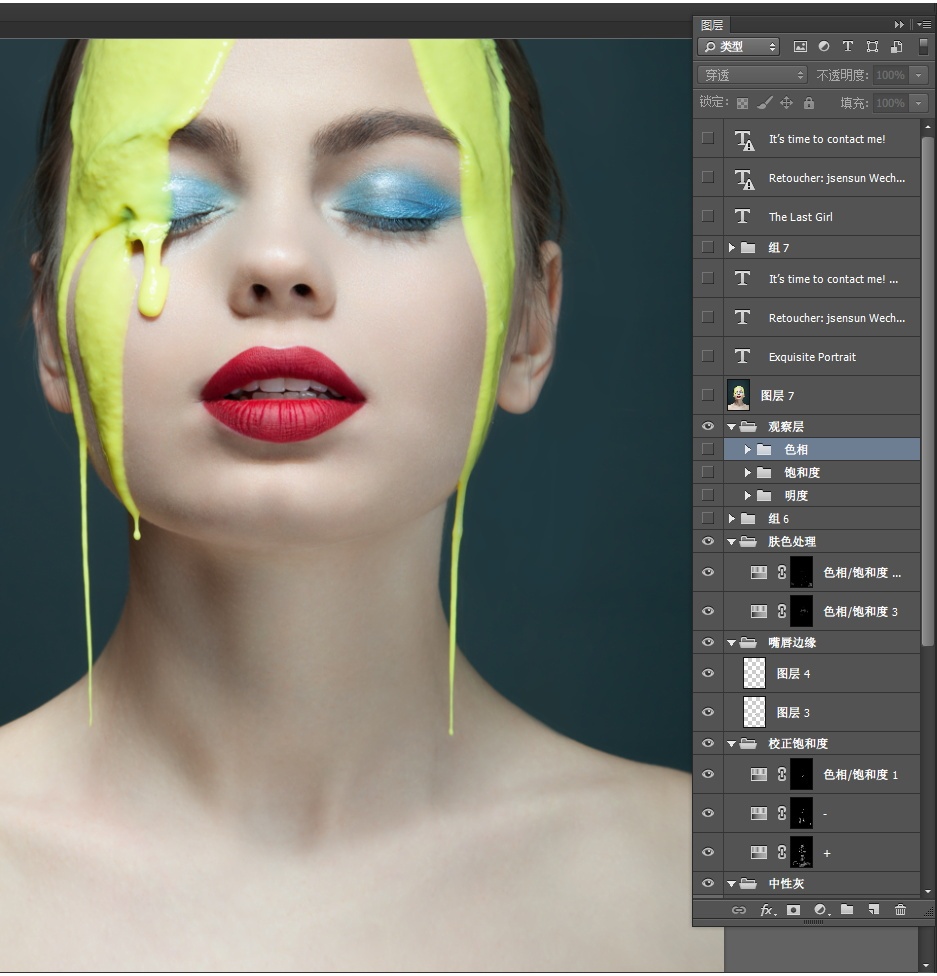Hide the 肤色处理 group
Image resolution: width=937 pixels, height=976 pixels.
click(708, 542)
